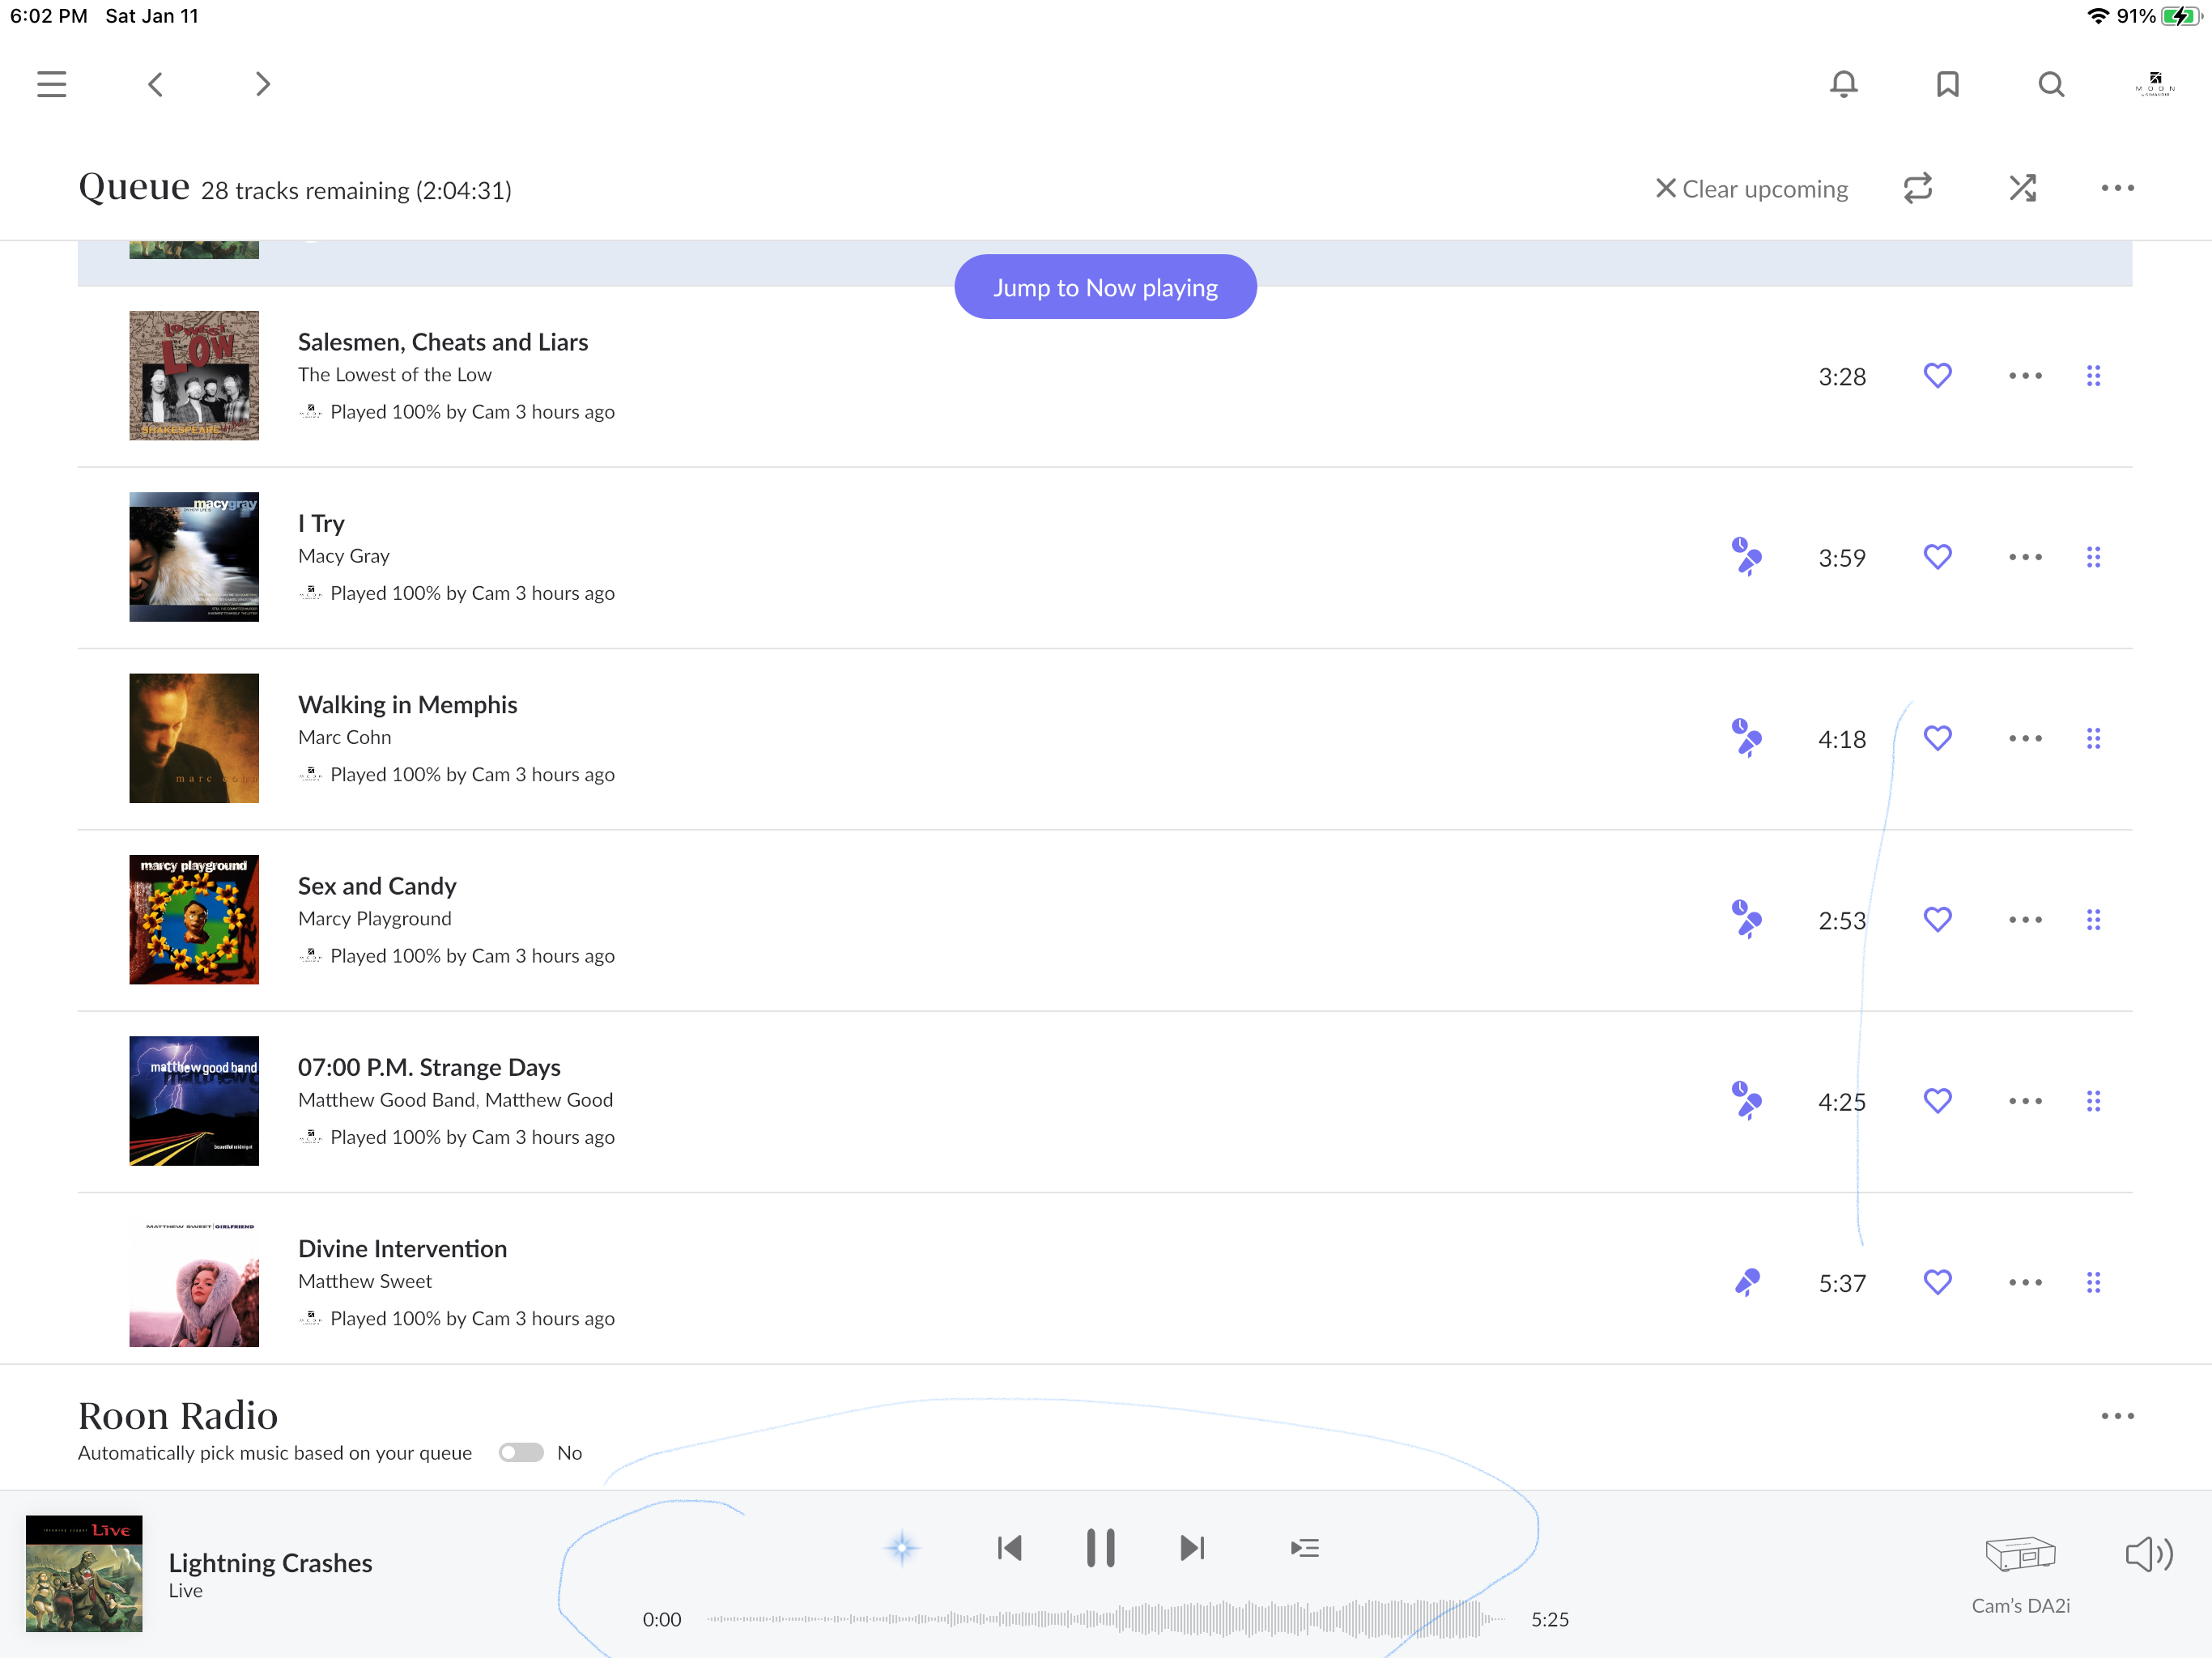The width and height of the screenshot is (2212, 1658).
Task: Clear upcoming tracks in queue
Action: (x=1752, y=189)
